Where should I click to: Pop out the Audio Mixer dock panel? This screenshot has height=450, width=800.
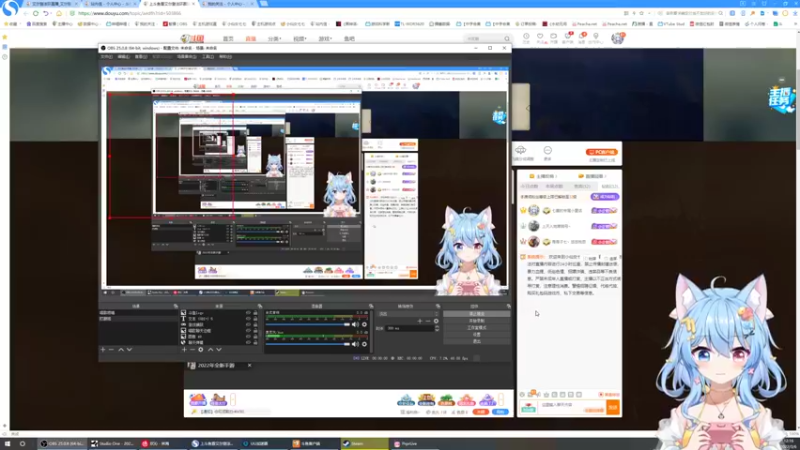(x=371, y=306)
